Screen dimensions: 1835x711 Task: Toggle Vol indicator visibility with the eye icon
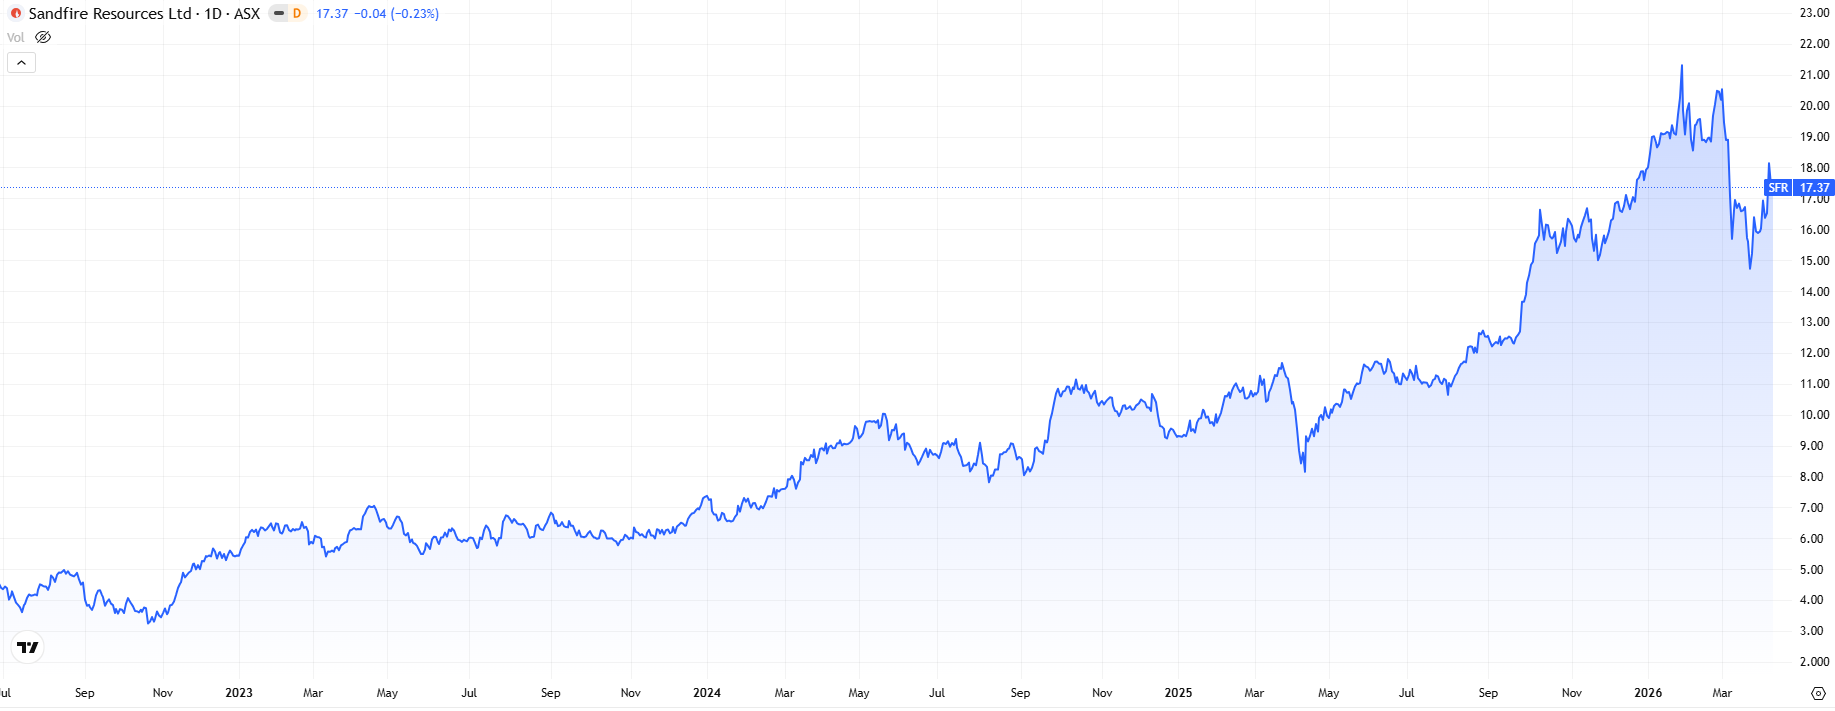click(x=43, y=38)
